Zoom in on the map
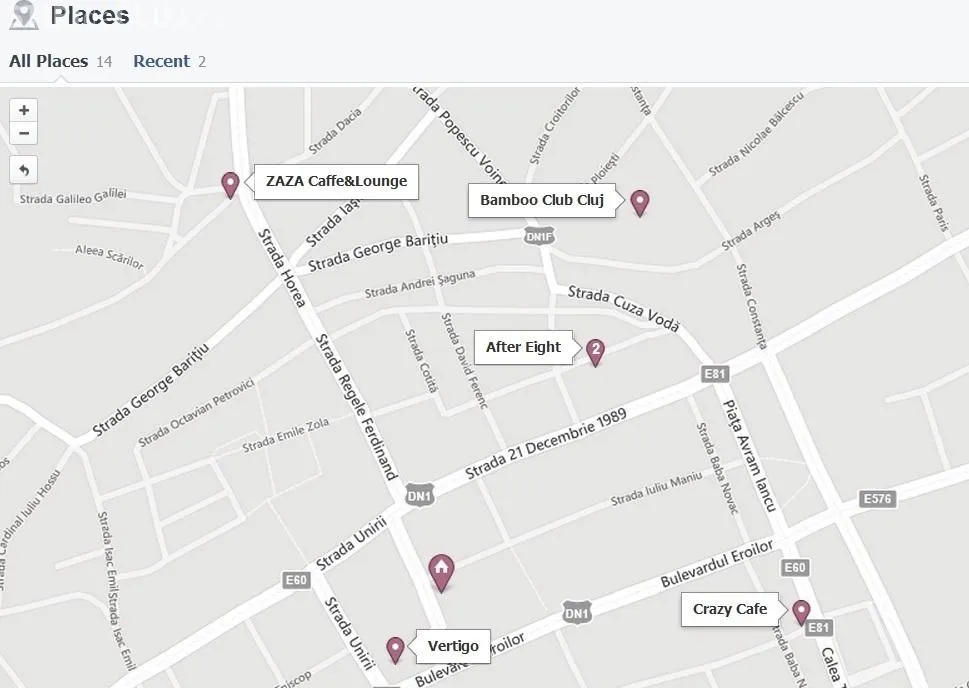 [23, 110]
